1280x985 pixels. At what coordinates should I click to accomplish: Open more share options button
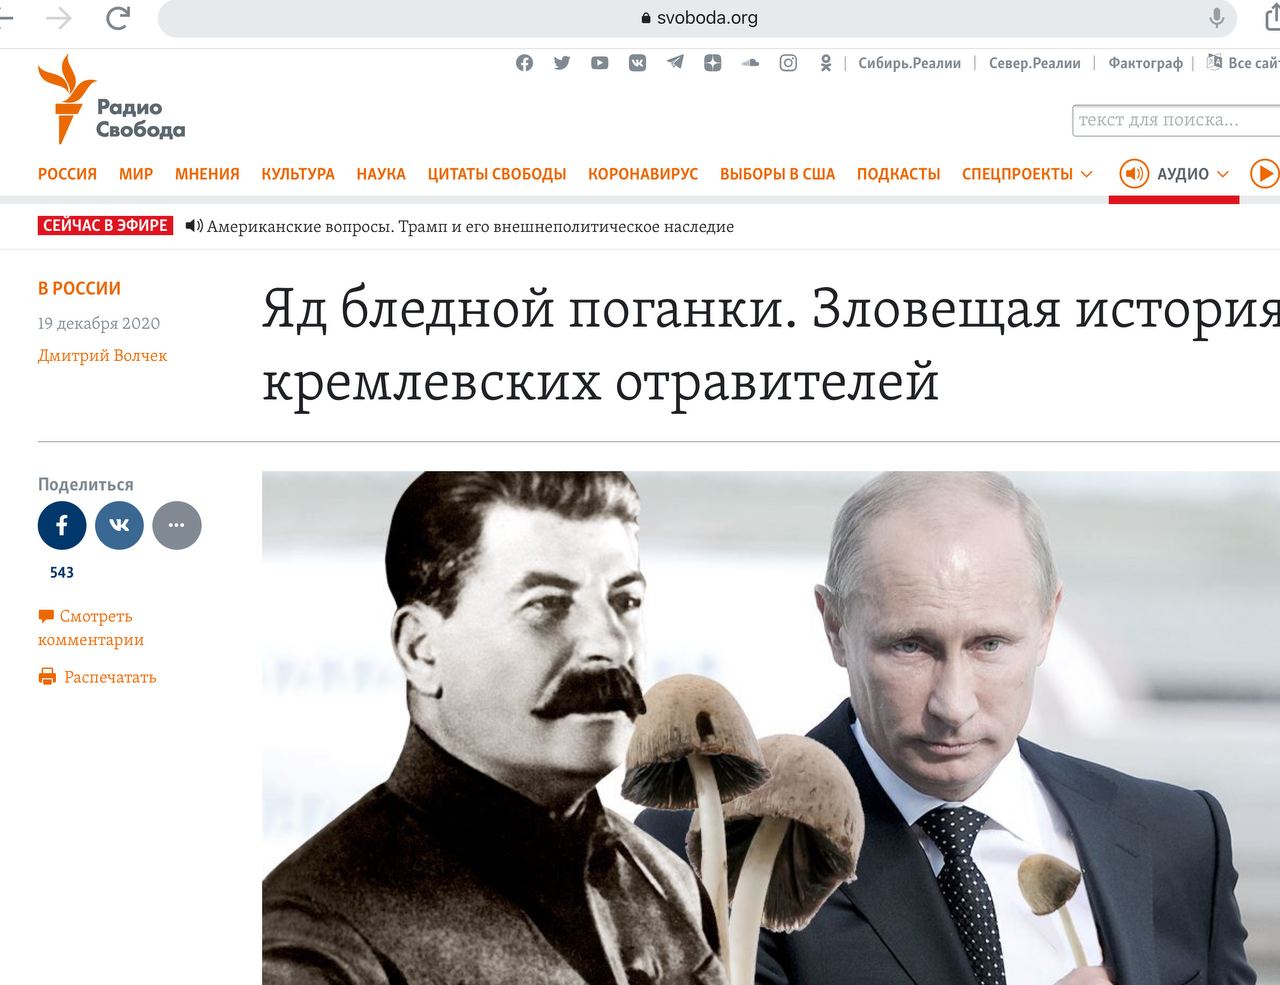(177, 525)
